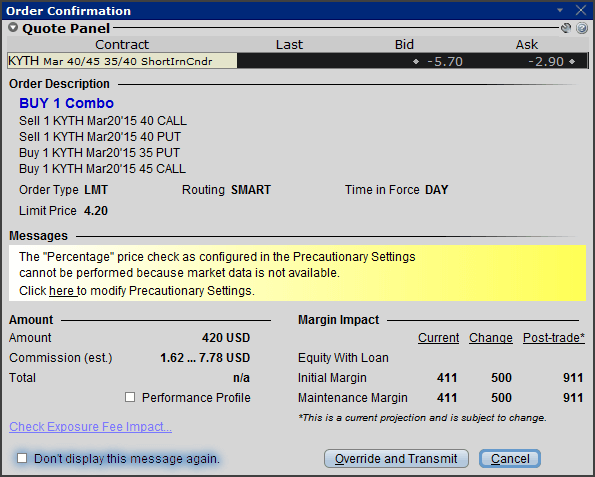Cancel the order confirmation
The image size is (595, 477).
tap(510, 458)
